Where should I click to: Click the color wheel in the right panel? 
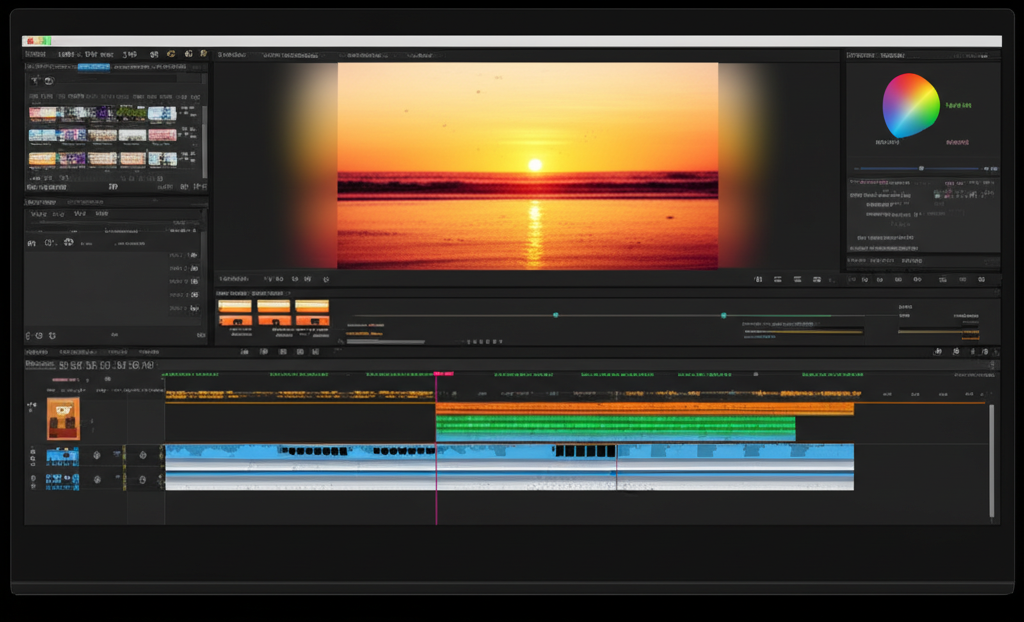coord(910,105)
